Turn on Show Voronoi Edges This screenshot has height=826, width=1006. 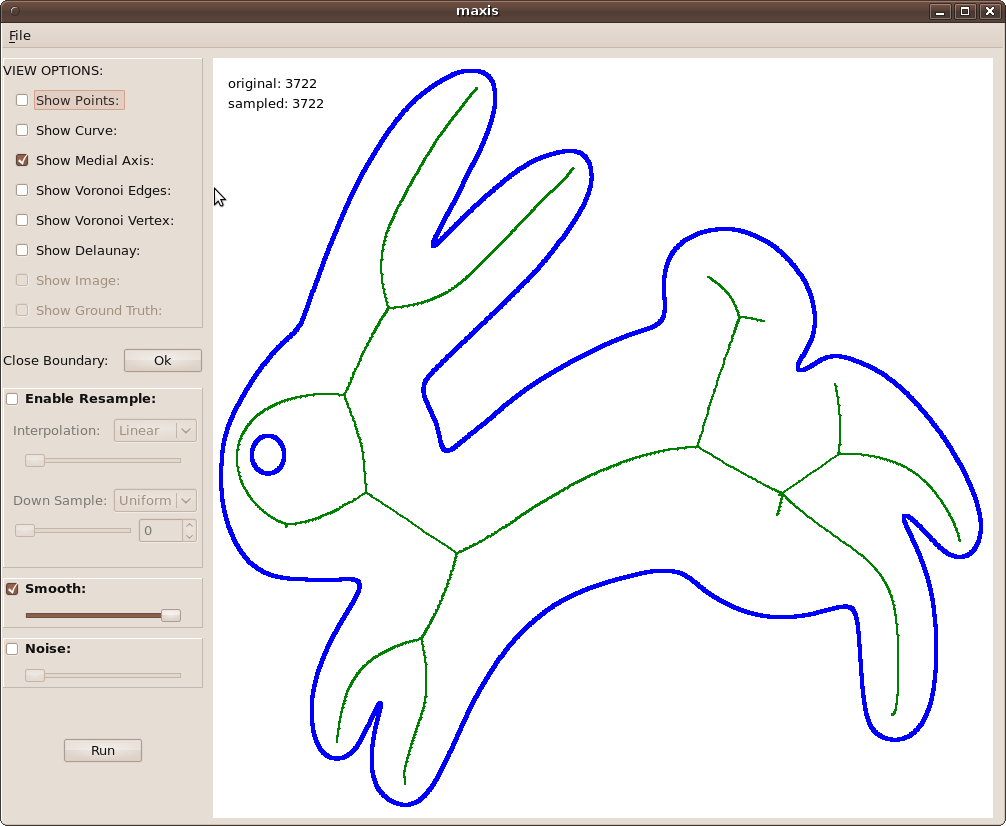pyautogui.click(x=22, y=190)
